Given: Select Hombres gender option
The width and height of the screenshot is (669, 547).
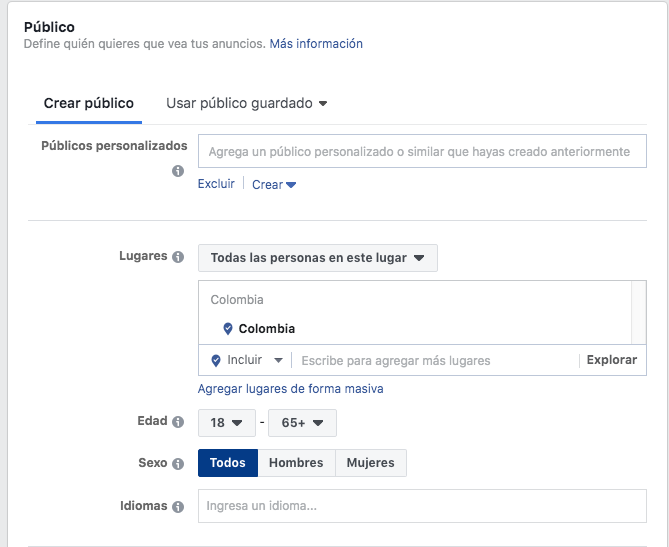Looking at the screenshot, I should click(297, 463).
